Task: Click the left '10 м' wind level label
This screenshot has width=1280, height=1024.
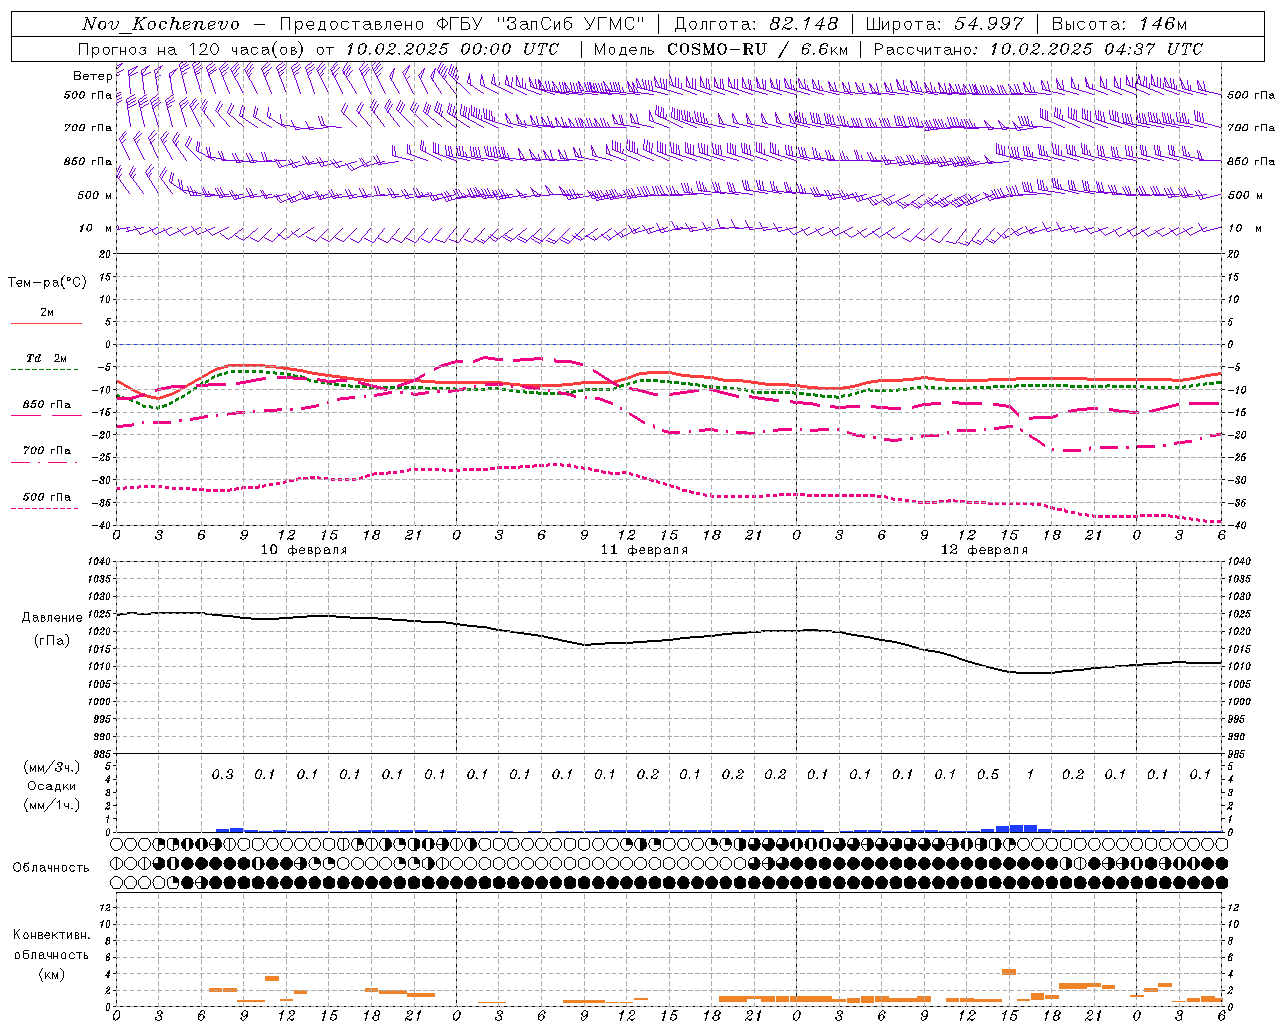Action: pos(95,228)
